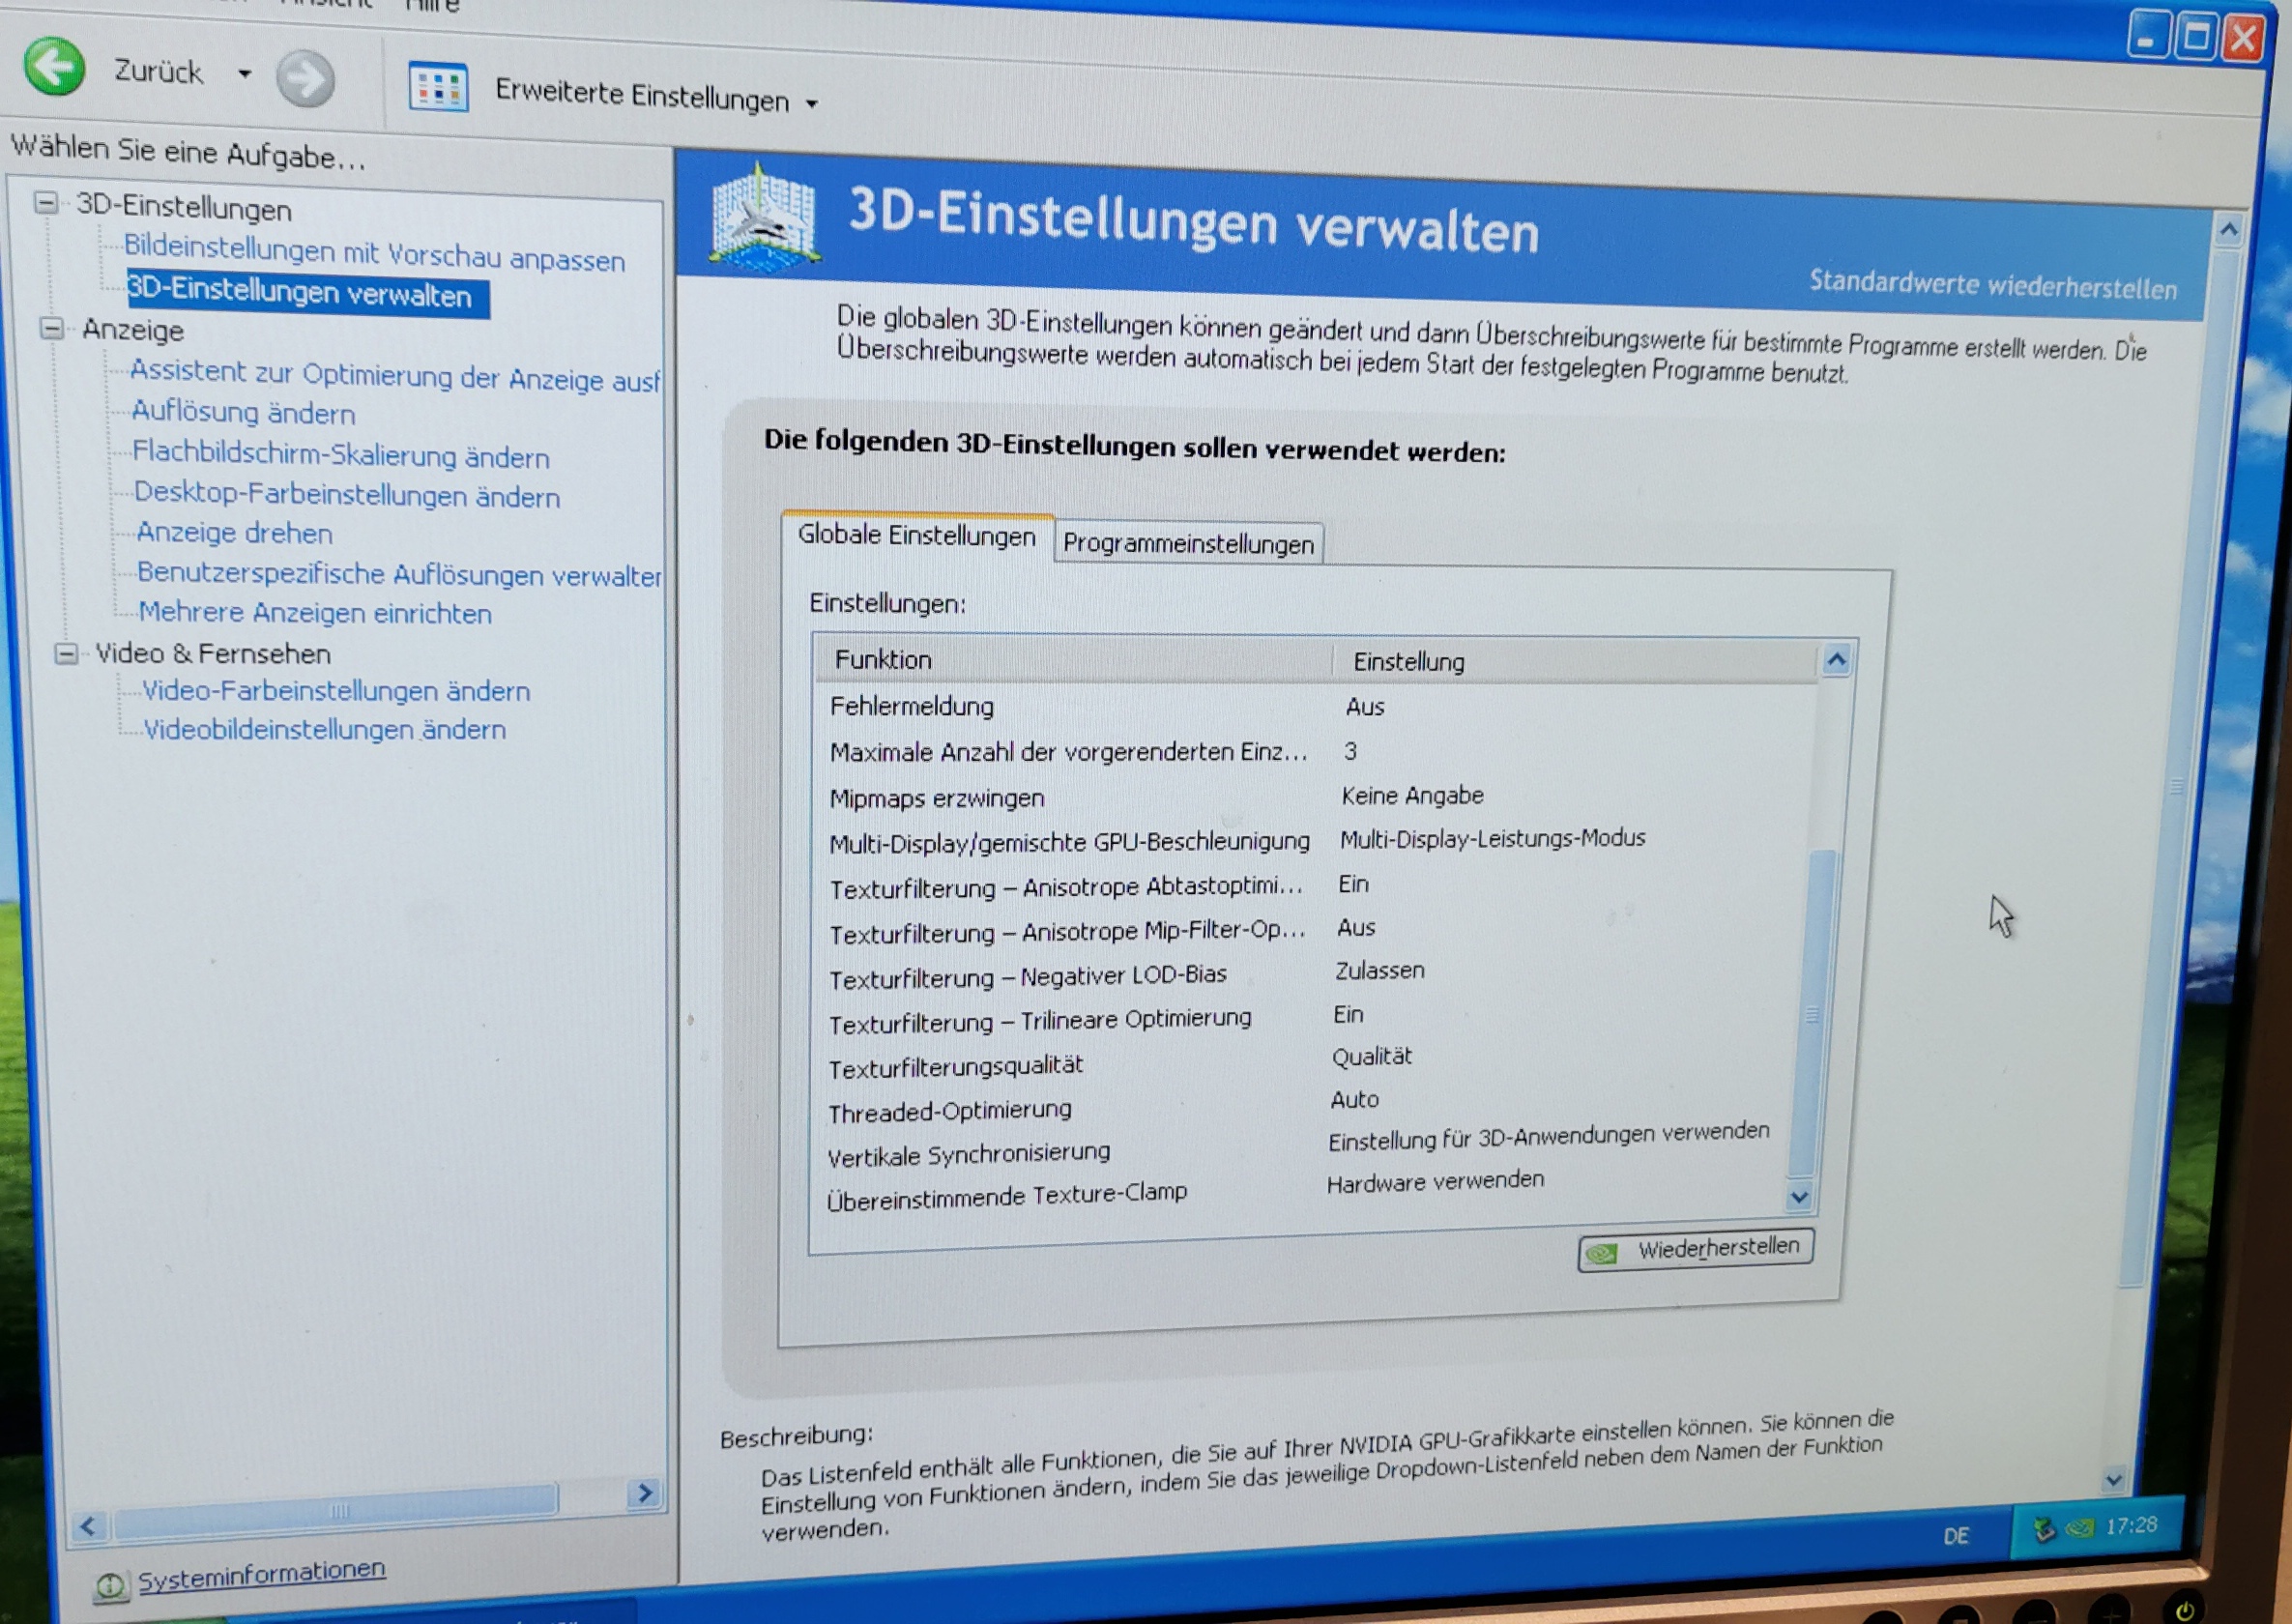The width and height of the screenshot is (2292, 1624).
Task: Click the safely remove hardware tray icon
Action: click(2044, 1529)
